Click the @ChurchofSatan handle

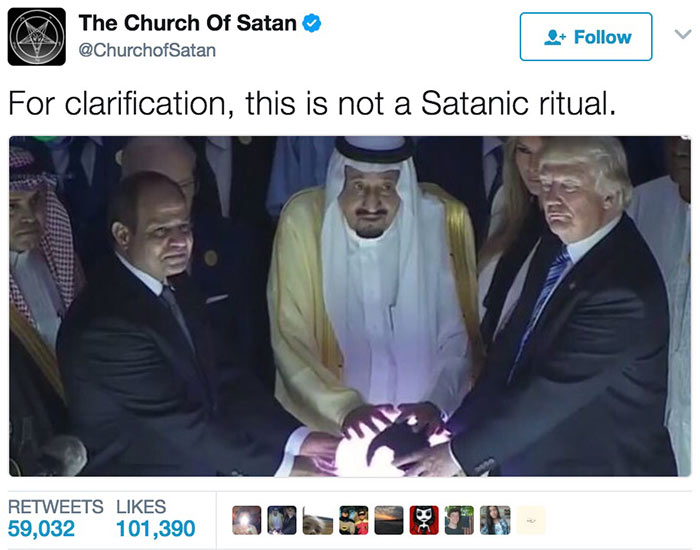[147, 50]
